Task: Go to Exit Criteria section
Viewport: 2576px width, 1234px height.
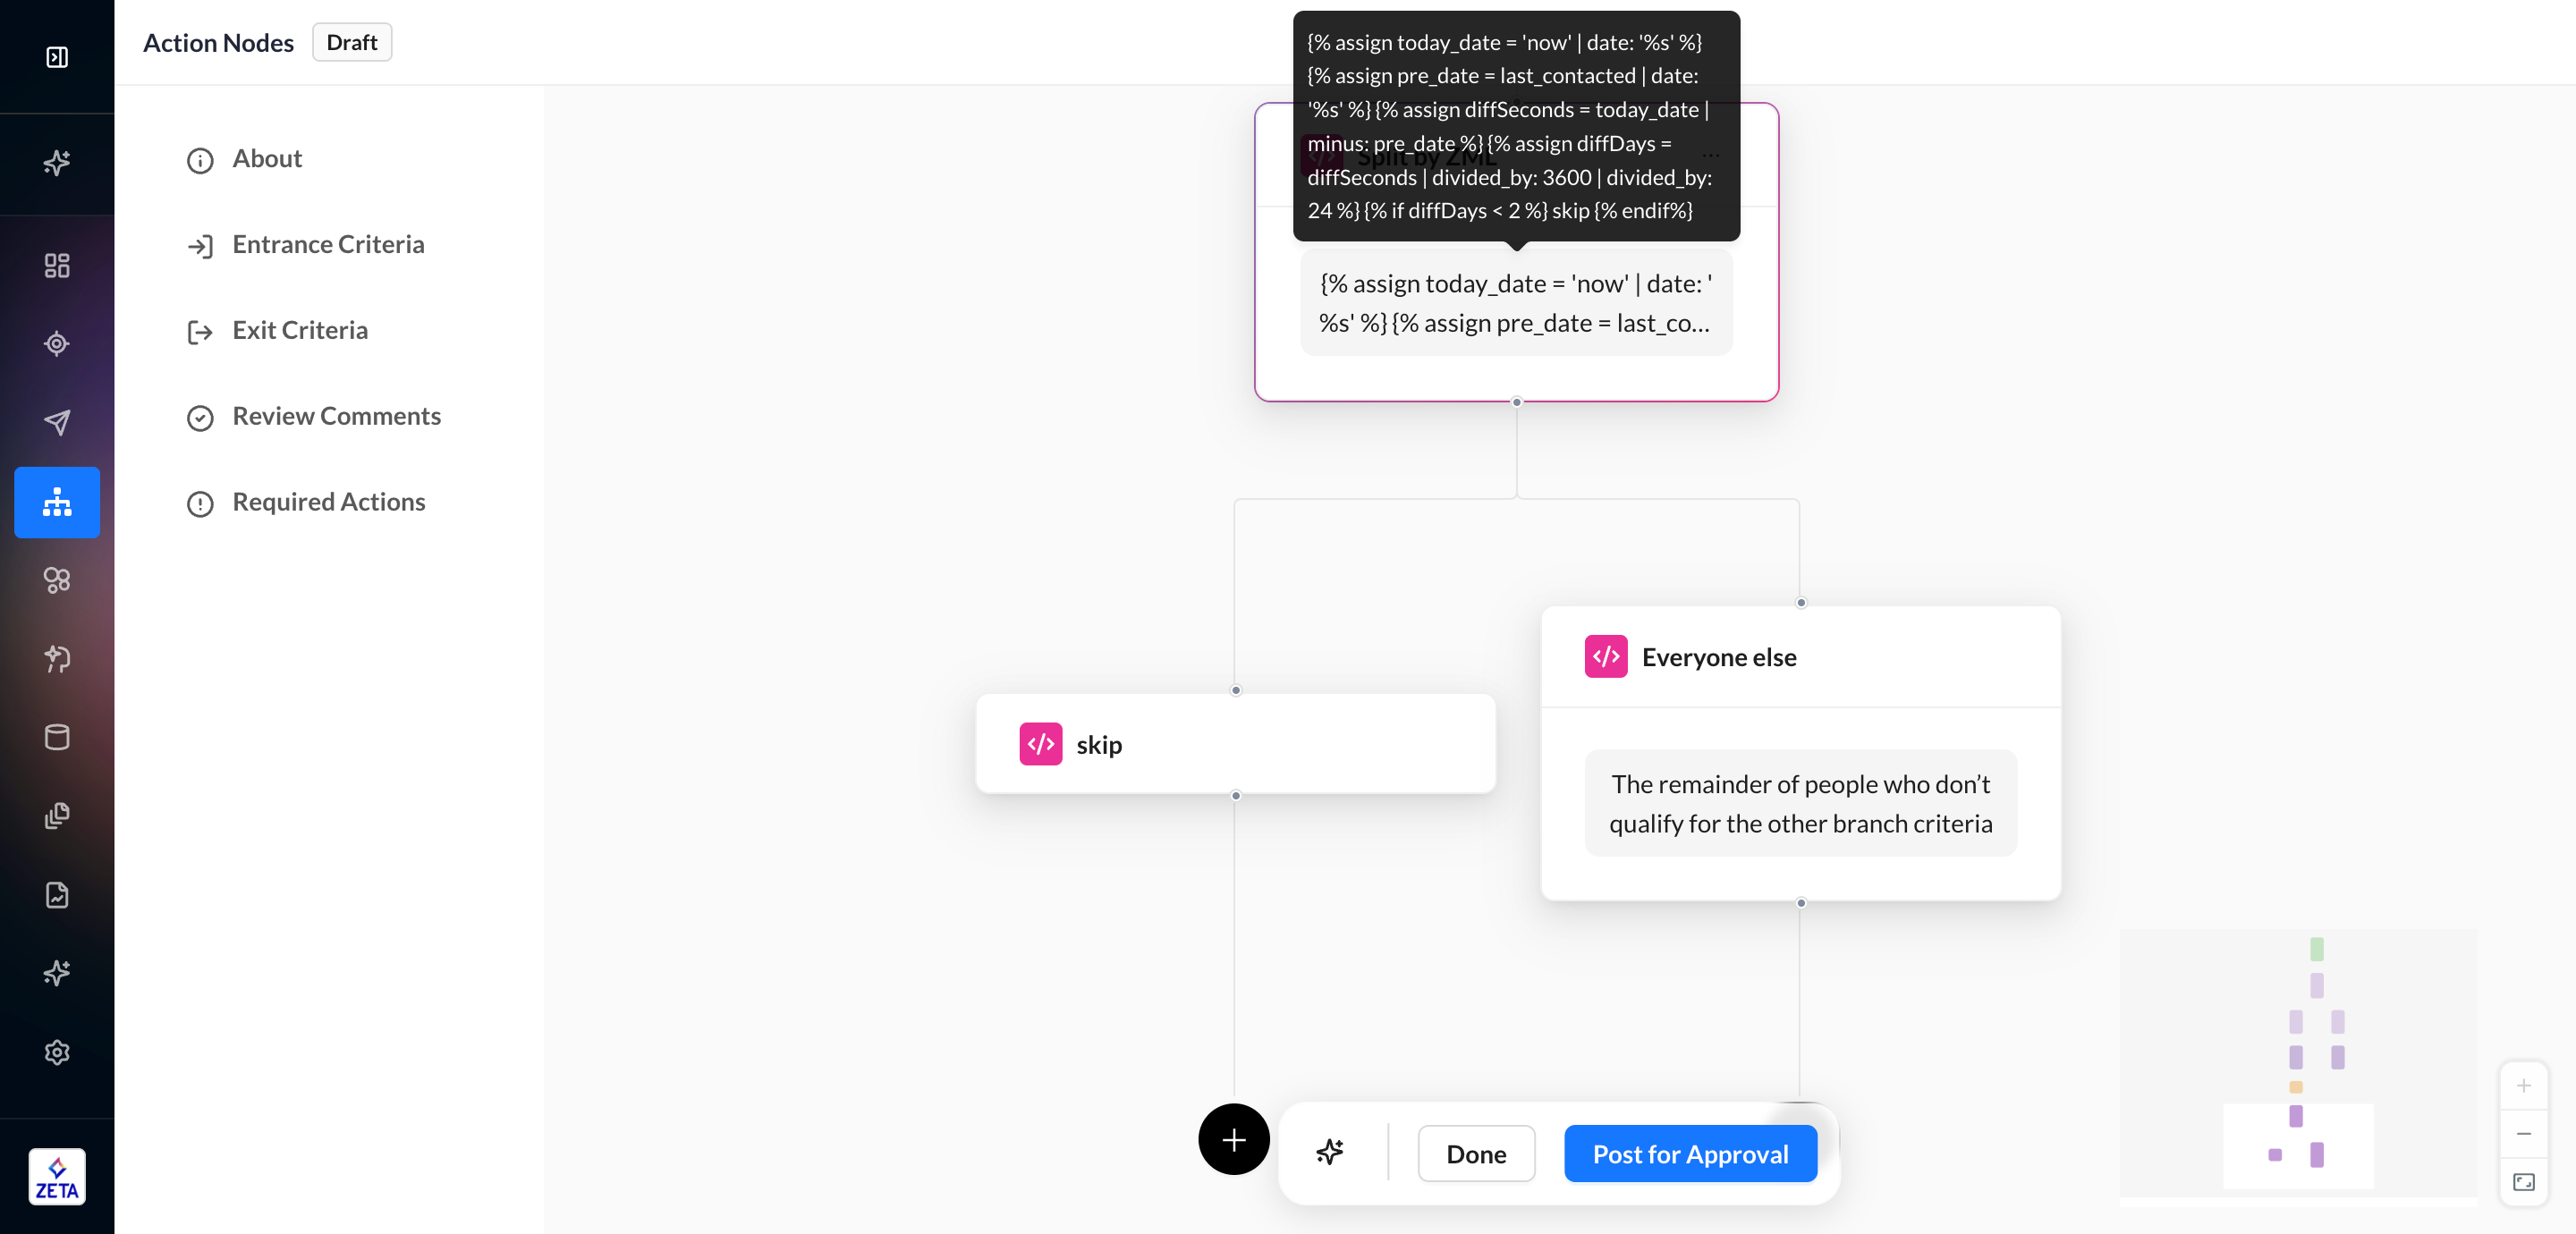Action: point(299,331)
